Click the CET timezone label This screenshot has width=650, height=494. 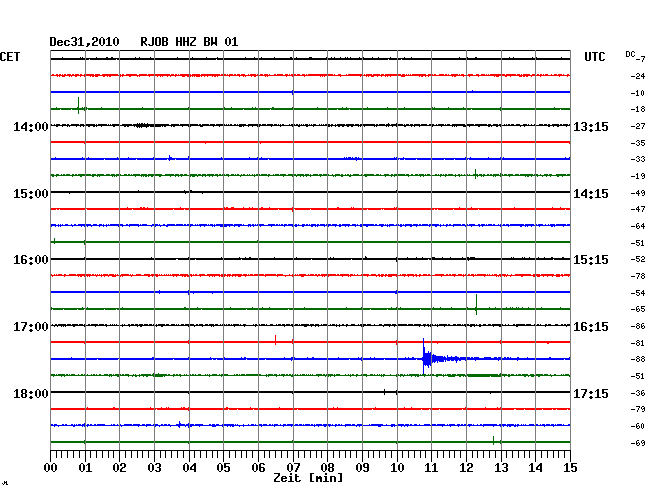10,57
